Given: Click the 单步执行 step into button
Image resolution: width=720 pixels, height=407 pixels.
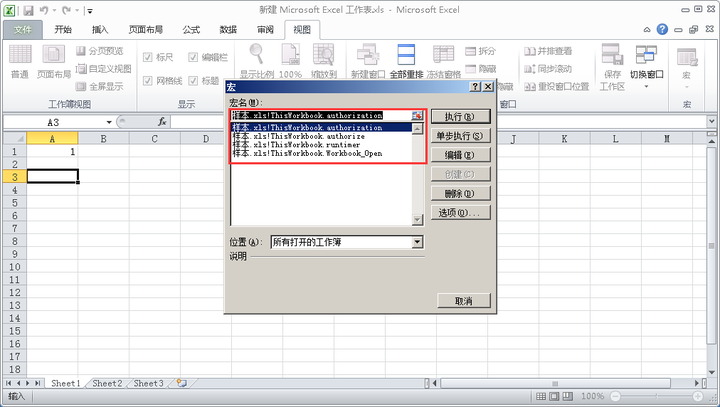Looking at the screenshot, I should 461,136.
